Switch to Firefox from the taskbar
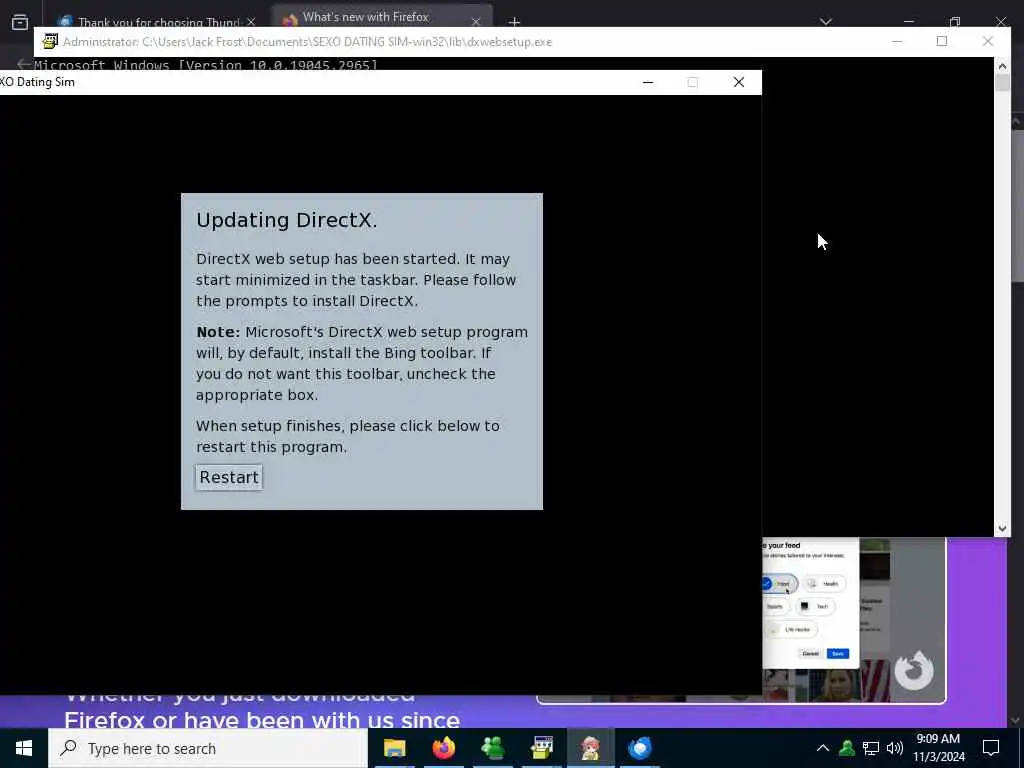The height and width of the screenshot is (768, 1024). [x=443, y=748]
